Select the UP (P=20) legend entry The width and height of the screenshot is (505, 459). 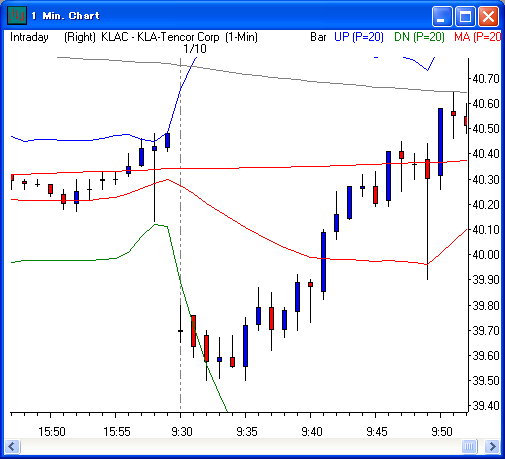click(x=359, y=37)
